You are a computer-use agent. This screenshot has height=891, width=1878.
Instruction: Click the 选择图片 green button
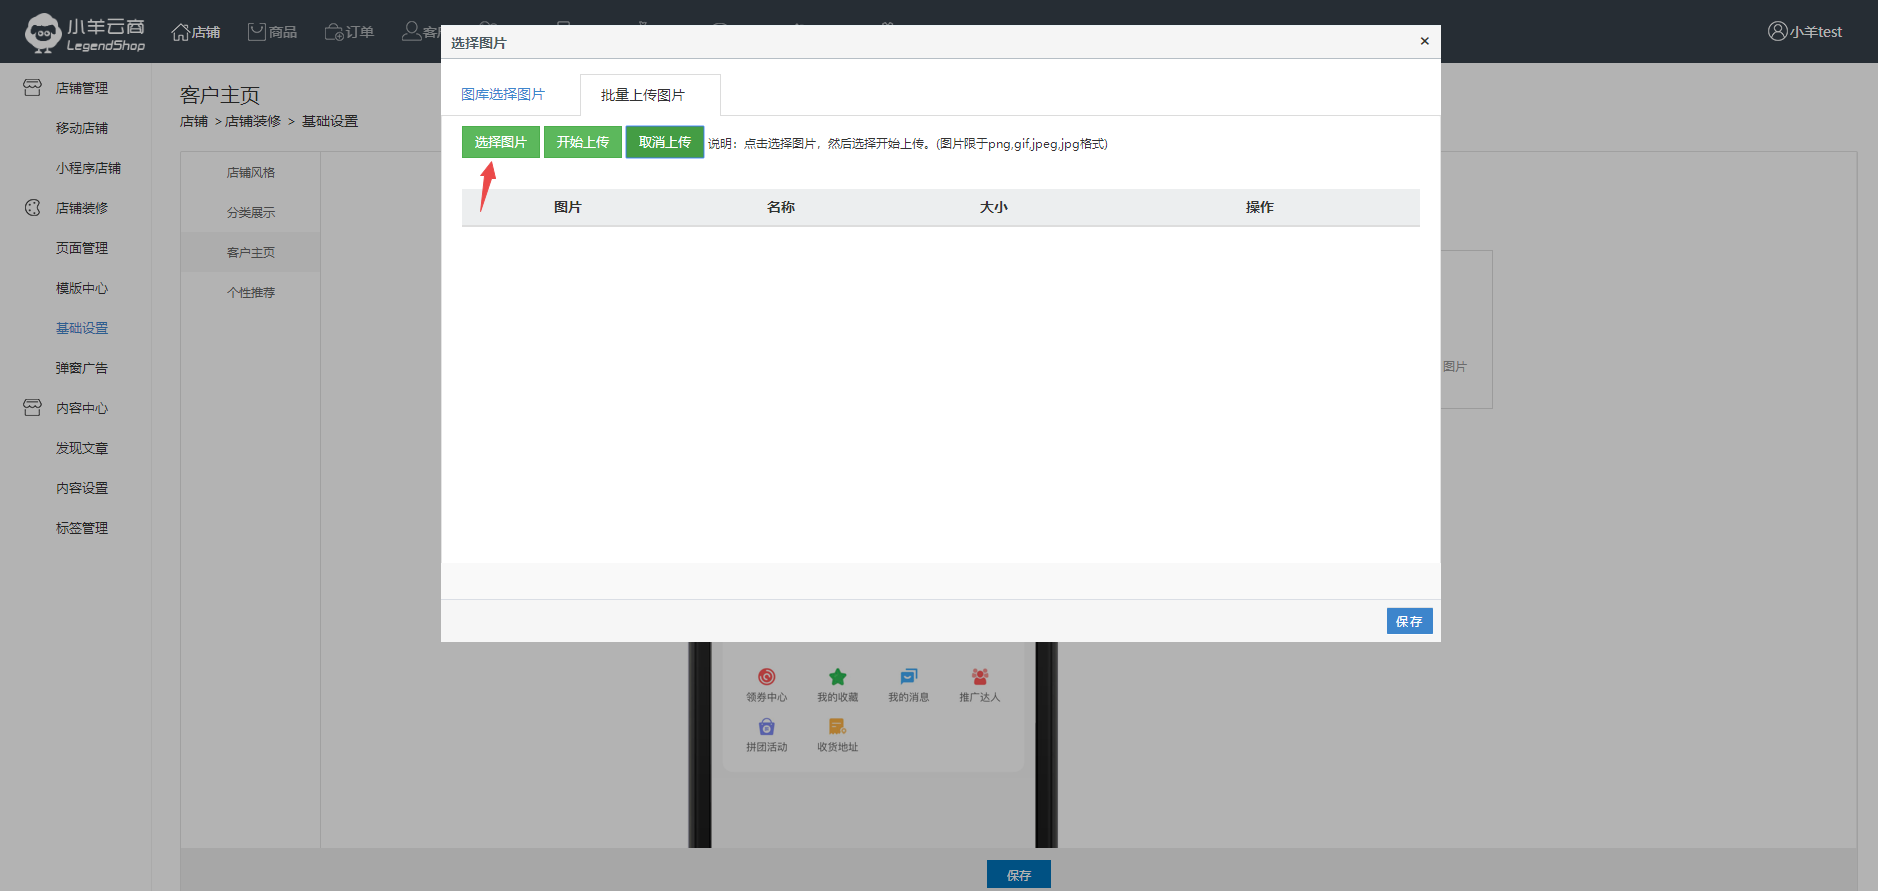[500, 142]
